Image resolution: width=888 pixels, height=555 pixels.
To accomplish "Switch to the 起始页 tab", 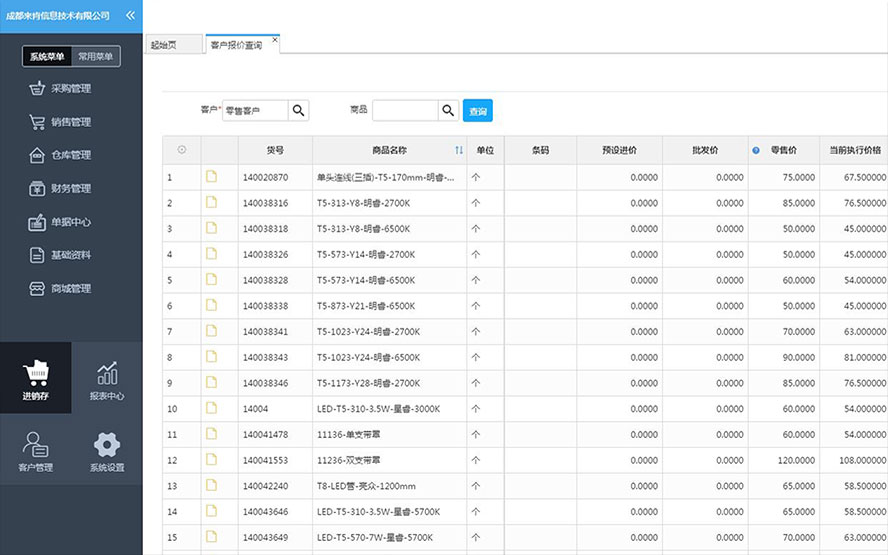I will click(162, 46).
